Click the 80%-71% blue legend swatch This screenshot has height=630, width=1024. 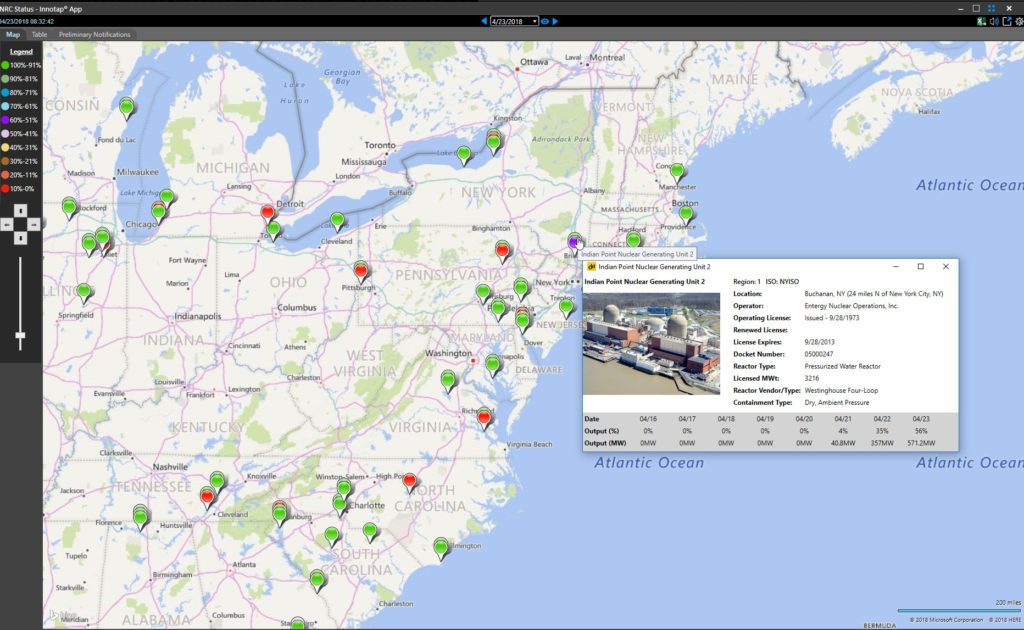5,93
